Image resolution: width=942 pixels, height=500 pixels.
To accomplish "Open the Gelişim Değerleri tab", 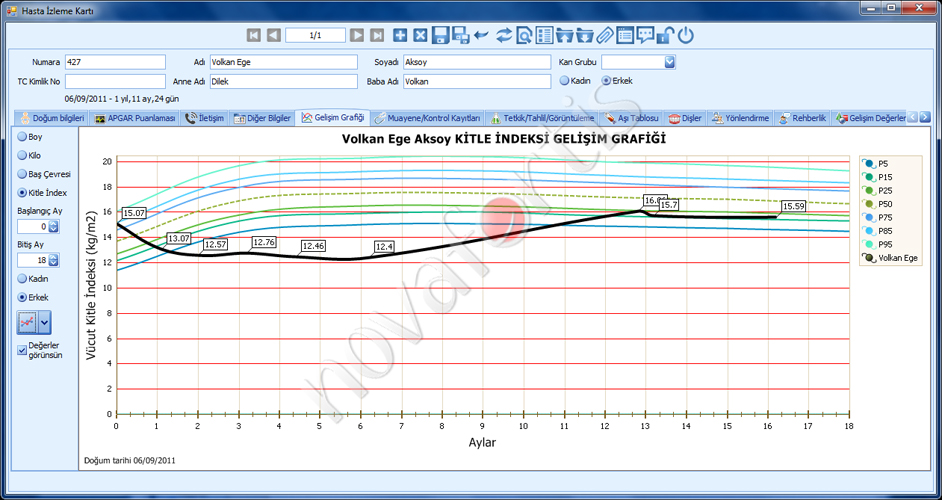I will point(870,118).
